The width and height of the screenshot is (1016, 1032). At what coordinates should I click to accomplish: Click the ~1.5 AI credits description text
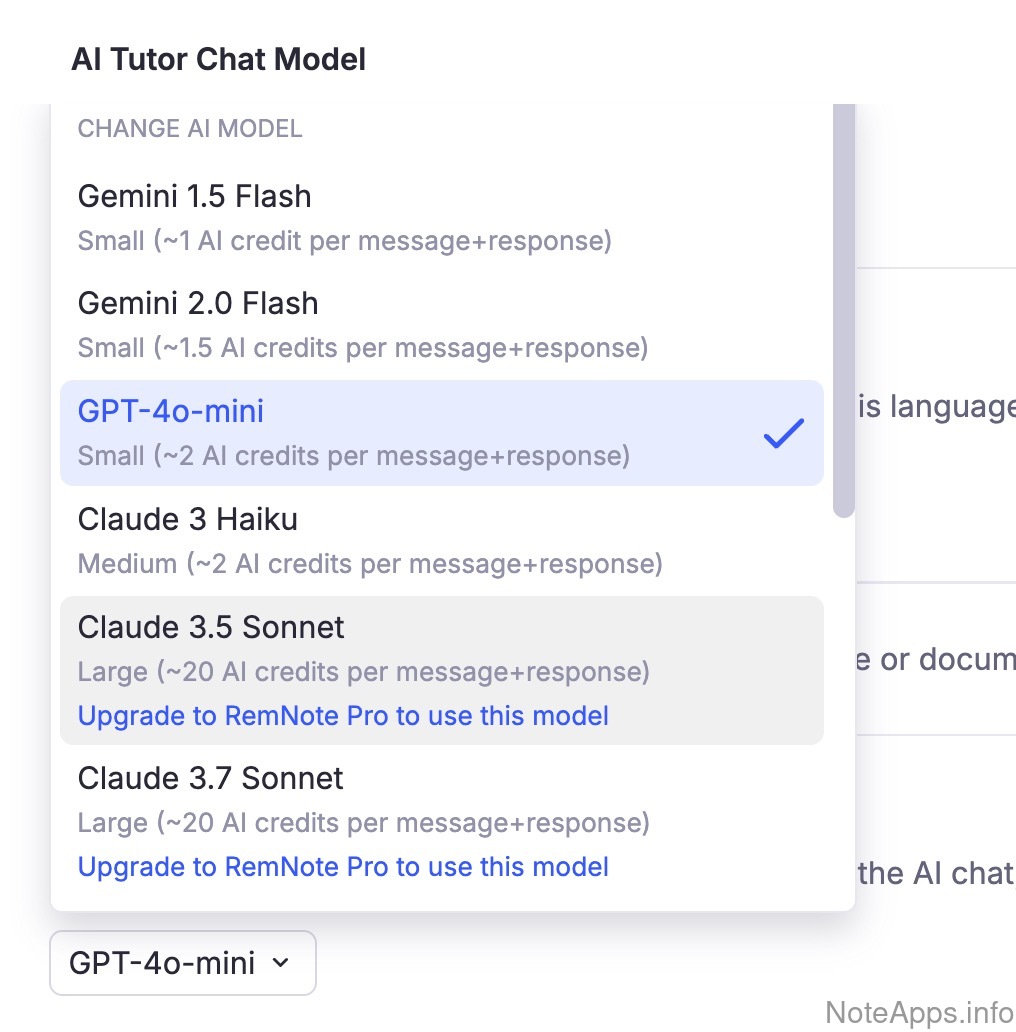coord(363,349)
